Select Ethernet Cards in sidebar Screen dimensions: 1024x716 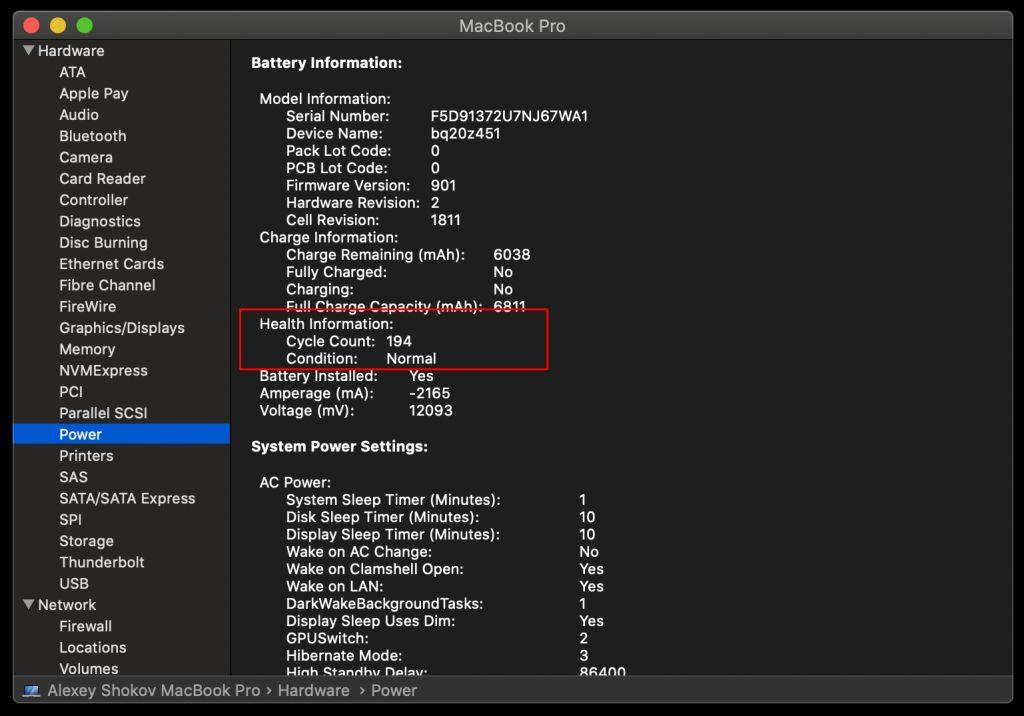pos(111,264)
